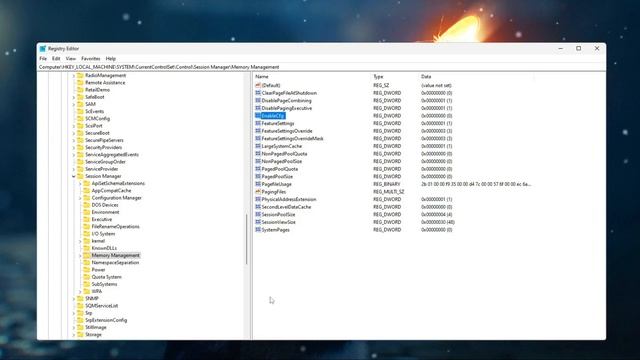Click the PagefileUsage binary value icon

click(258, 184)
